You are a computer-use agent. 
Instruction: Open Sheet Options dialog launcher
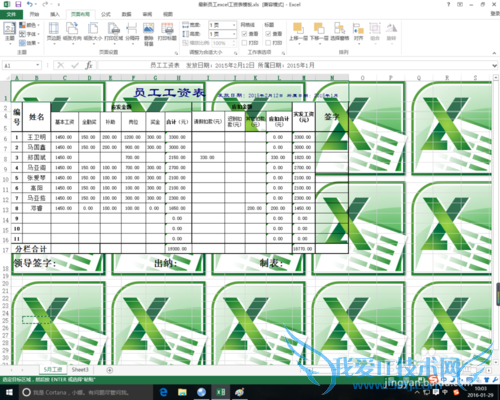click(283, 53)
